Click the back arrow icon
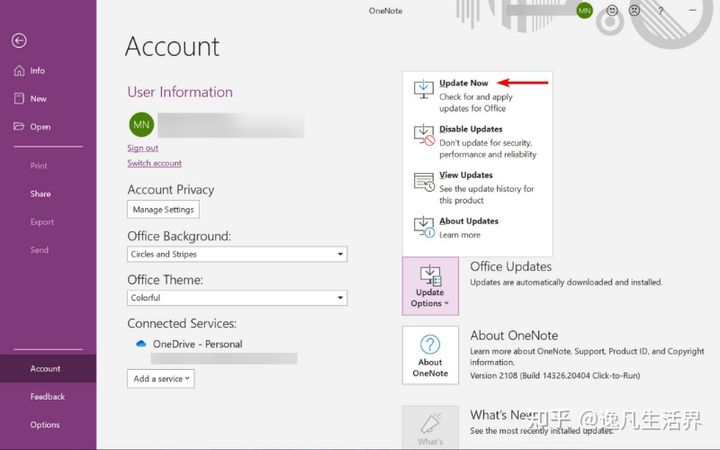Screen dimensions: 720x450 coord(19,40)
